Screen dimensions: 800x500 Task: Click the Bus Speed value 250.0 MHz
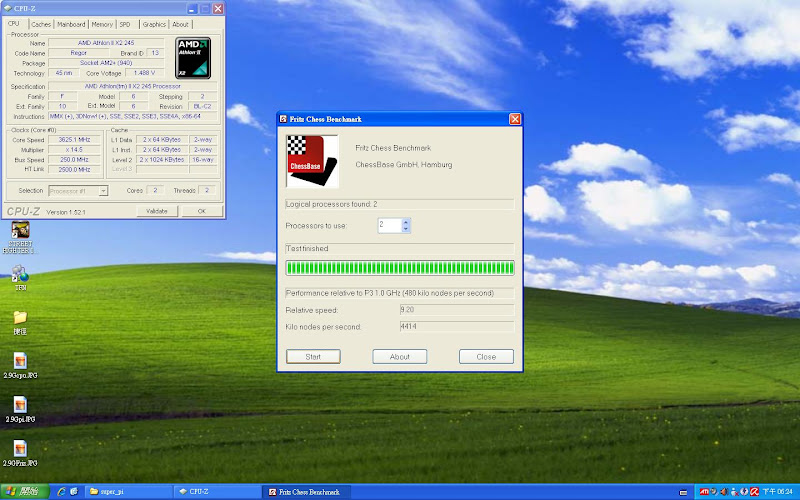click(74, 160)
